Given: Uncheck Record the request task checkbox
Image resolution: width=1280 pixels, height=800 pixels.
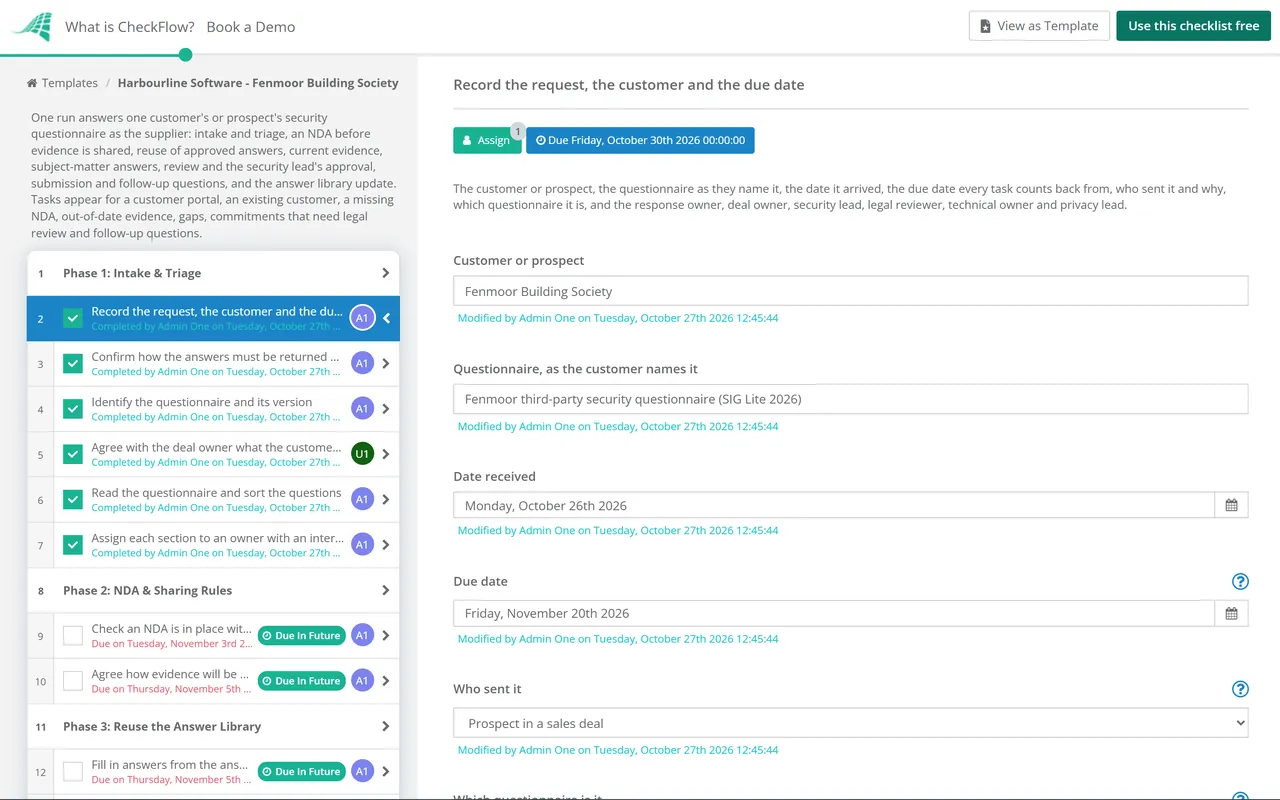Looking at the screenshot, I should 73,318.
